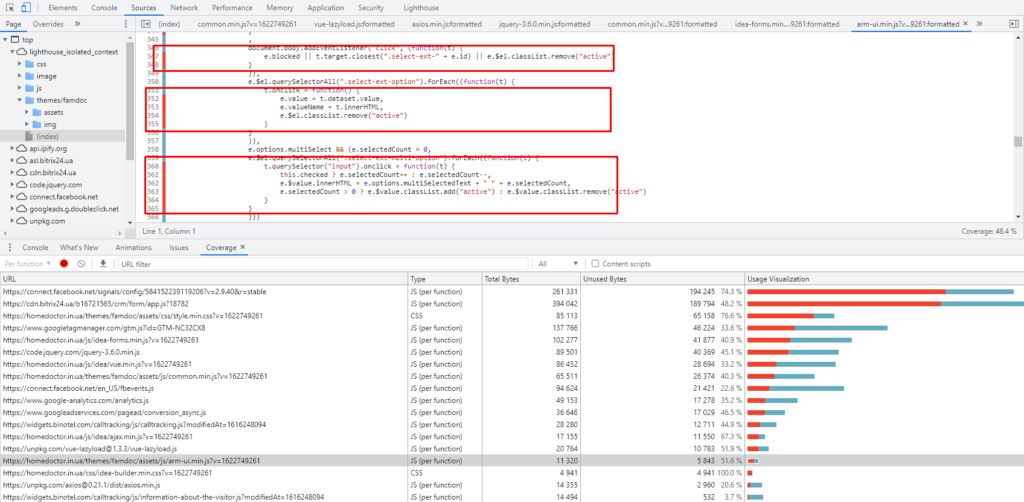Collapse lighthouse_isolated_context tree node
The image size is (1024, 502).
pos(13,52)
